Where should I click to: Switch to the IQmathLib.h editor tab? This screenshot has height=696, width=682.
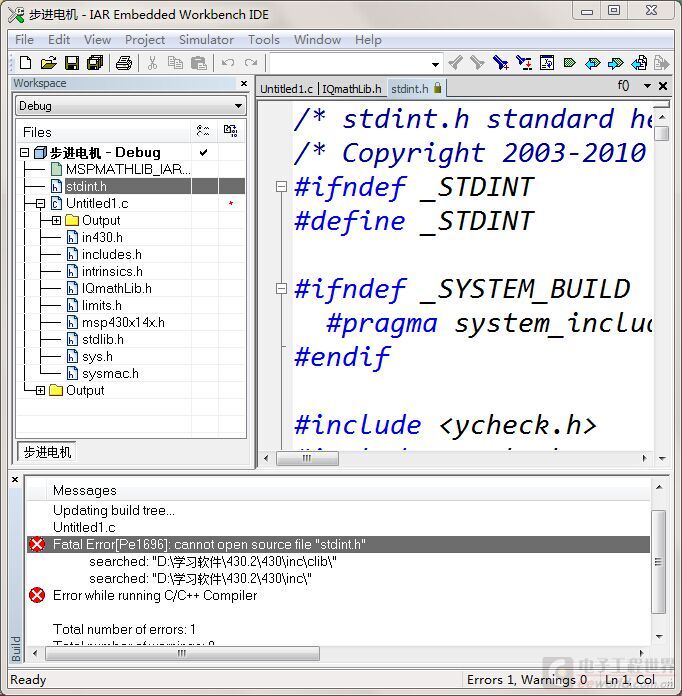352,89
